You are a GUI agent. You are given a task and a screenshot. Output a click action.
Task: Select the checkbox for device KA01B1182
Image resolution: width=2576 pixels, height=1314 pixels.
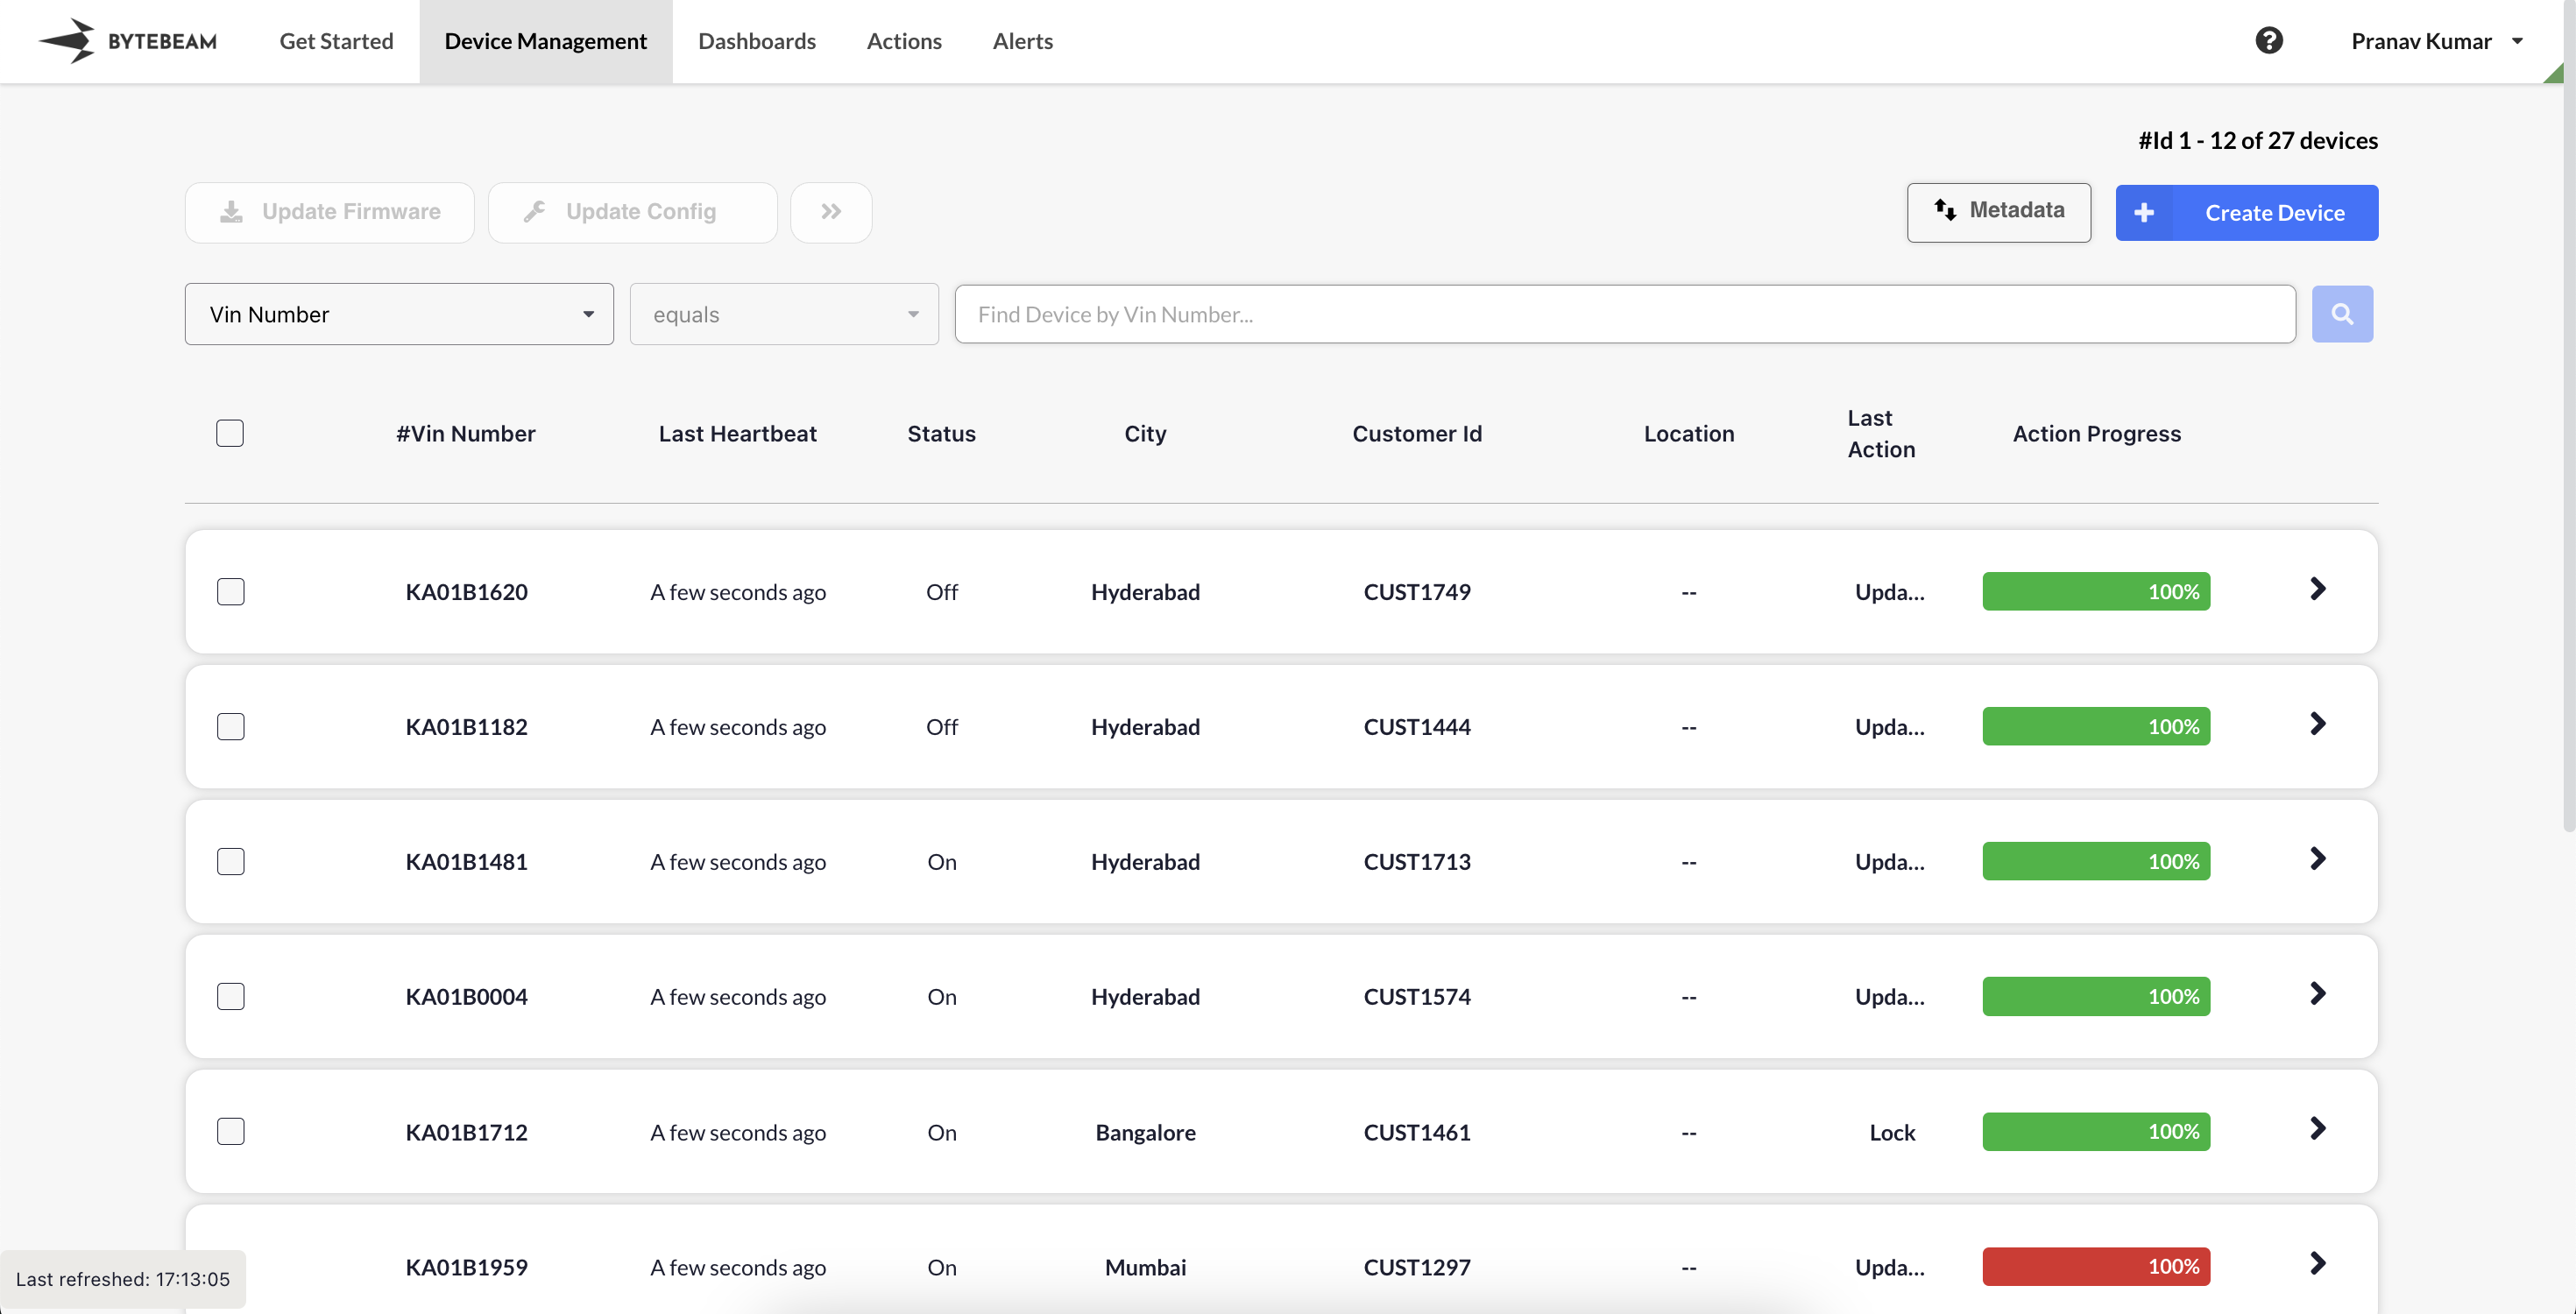coord(231,727)
